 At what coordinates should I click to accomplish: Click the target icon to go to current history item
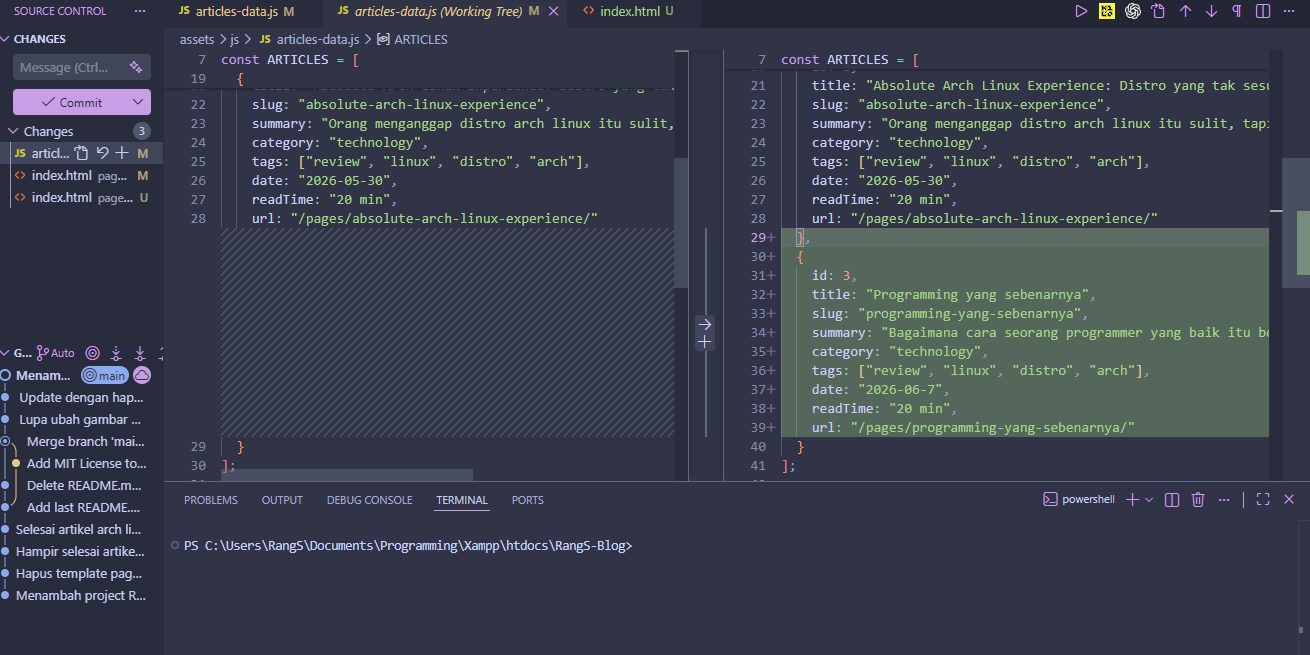tap(93, 353)
